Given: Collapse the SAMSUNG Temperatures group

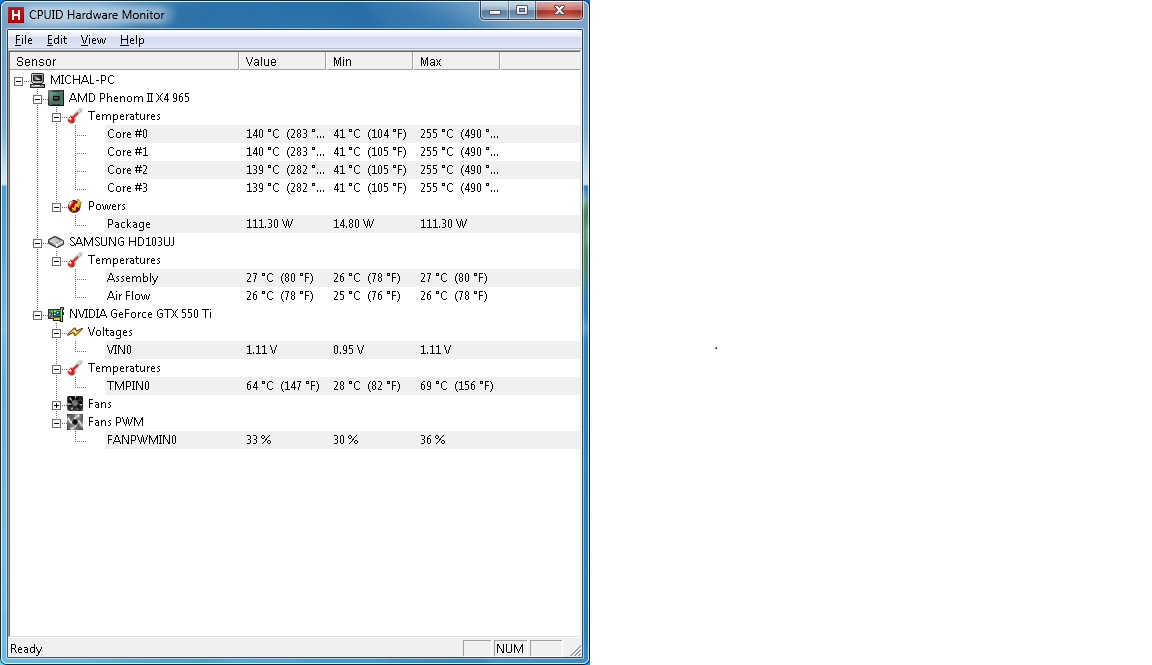Looking at the screenshot, I should click(x=57, y=261).
